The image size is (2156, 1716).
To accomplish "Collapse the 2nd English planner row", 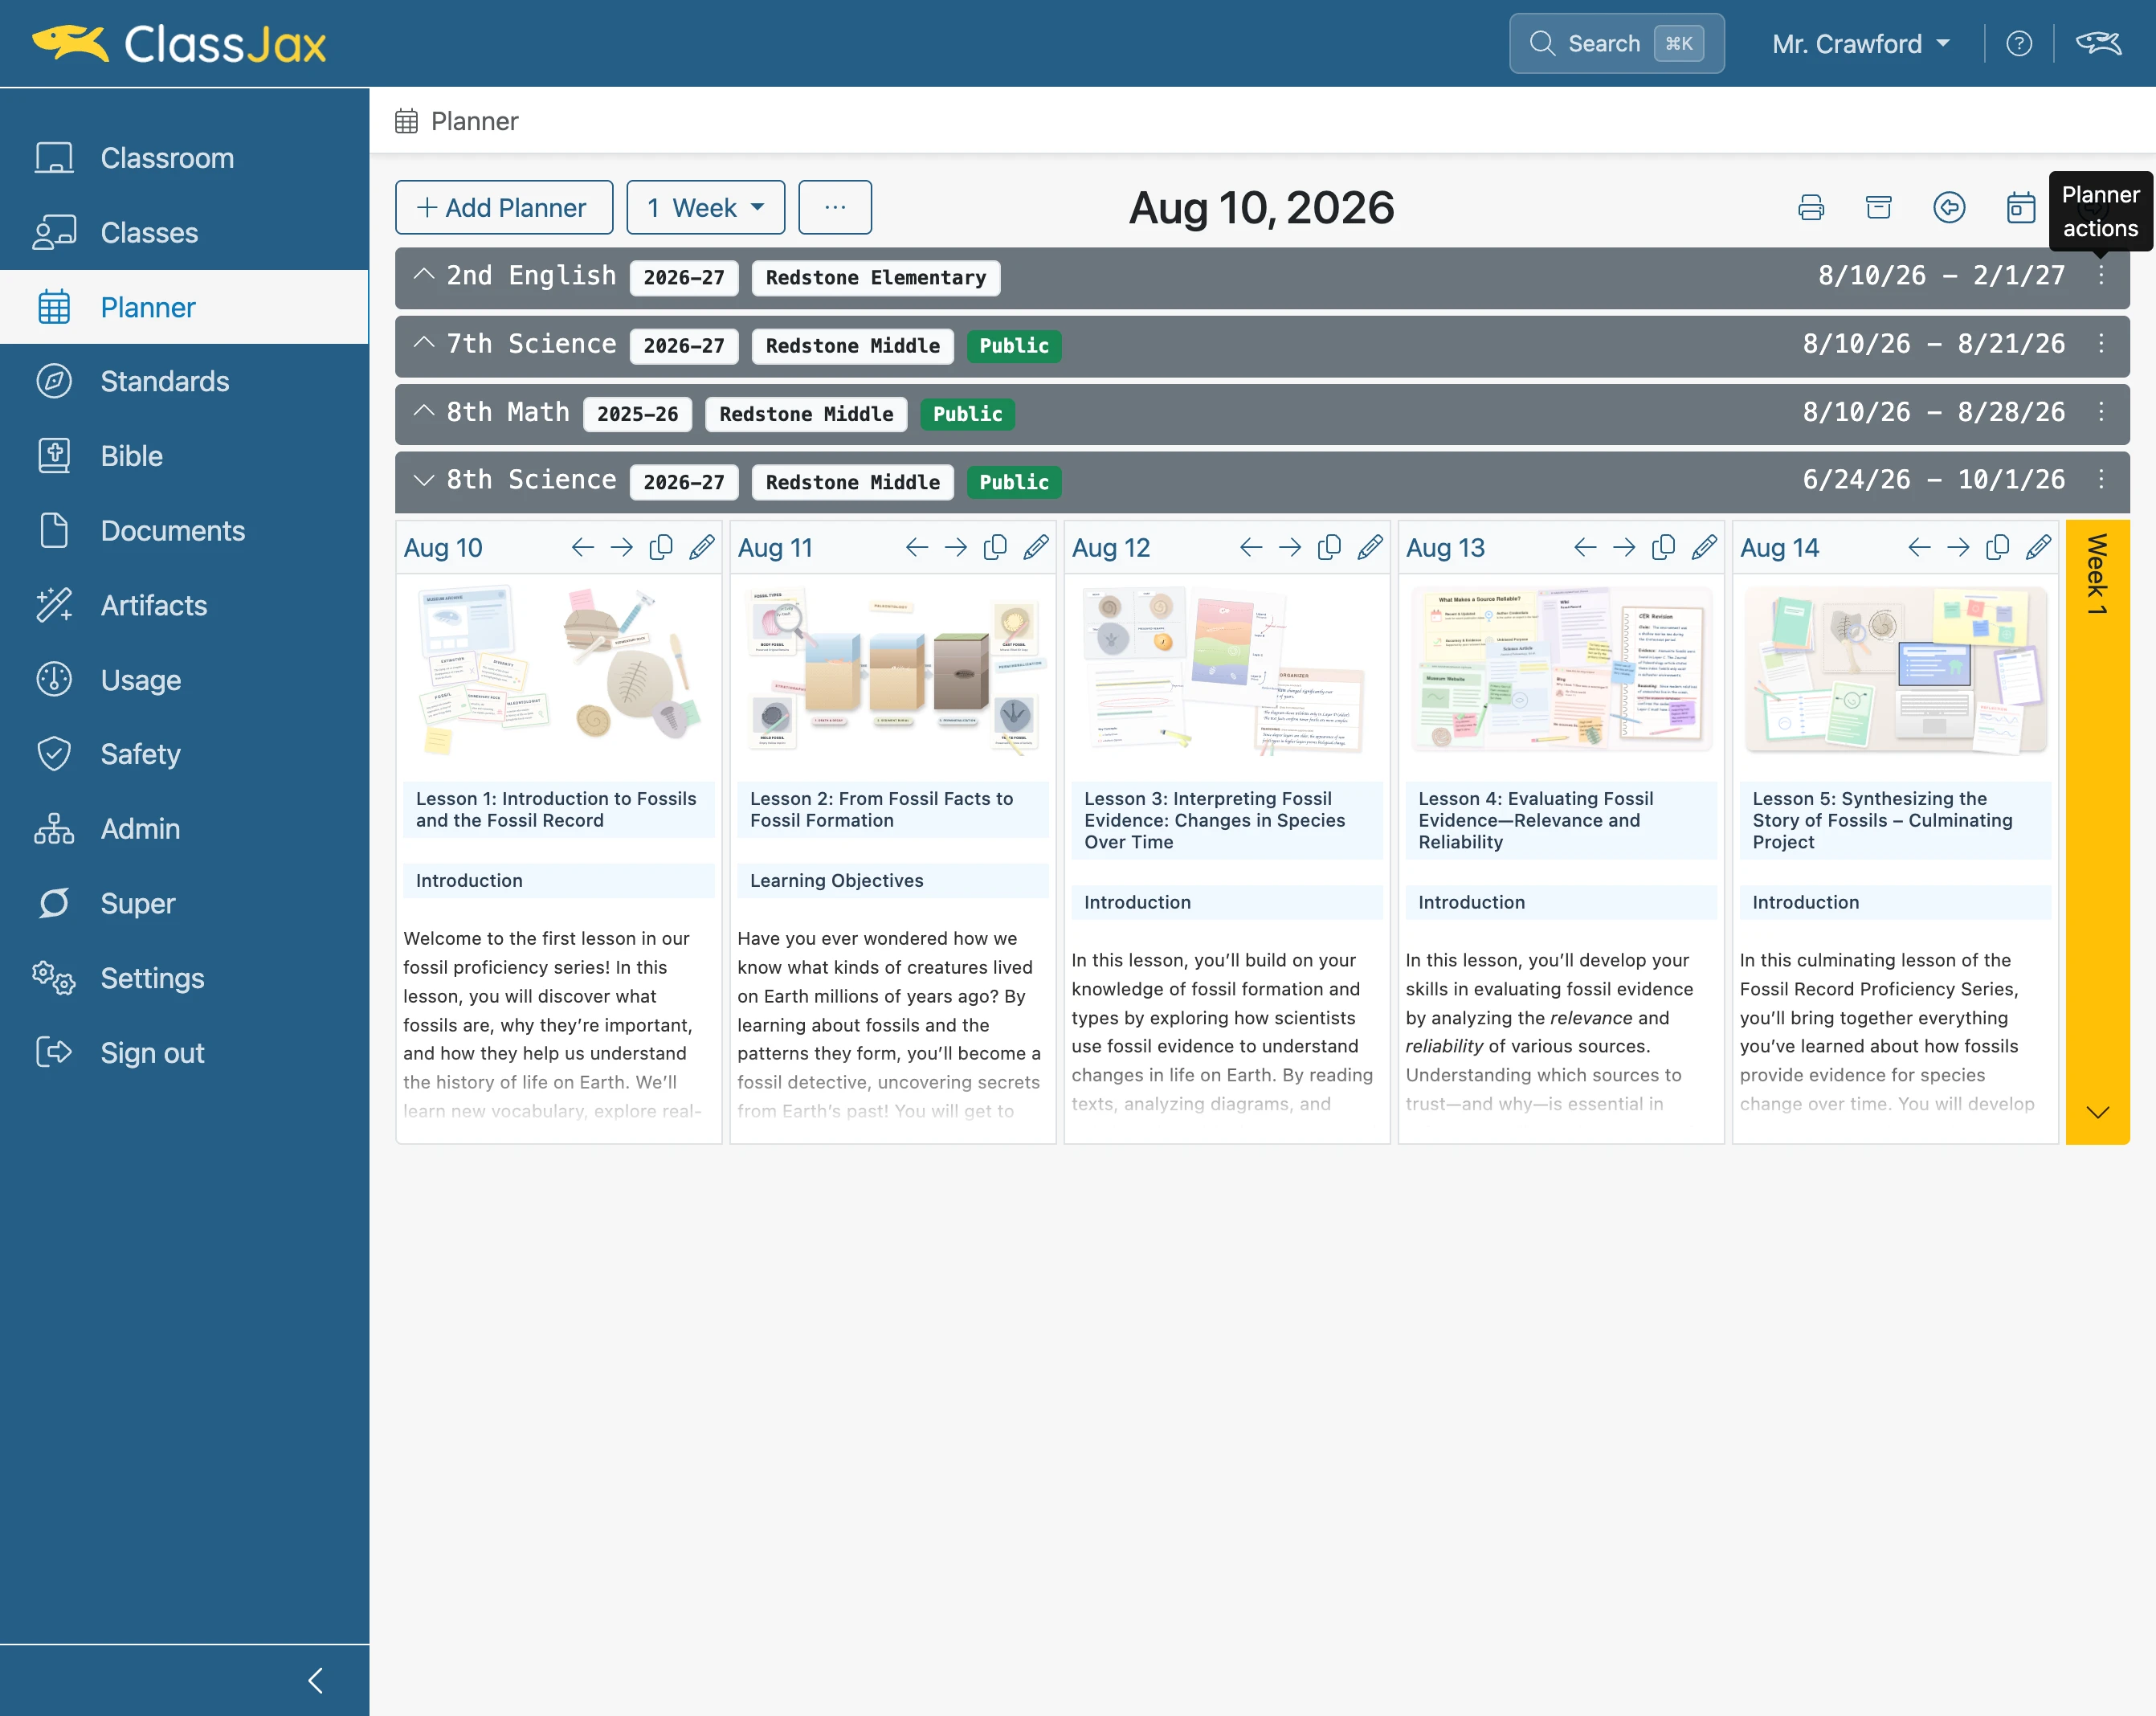I will pos(424,274).
